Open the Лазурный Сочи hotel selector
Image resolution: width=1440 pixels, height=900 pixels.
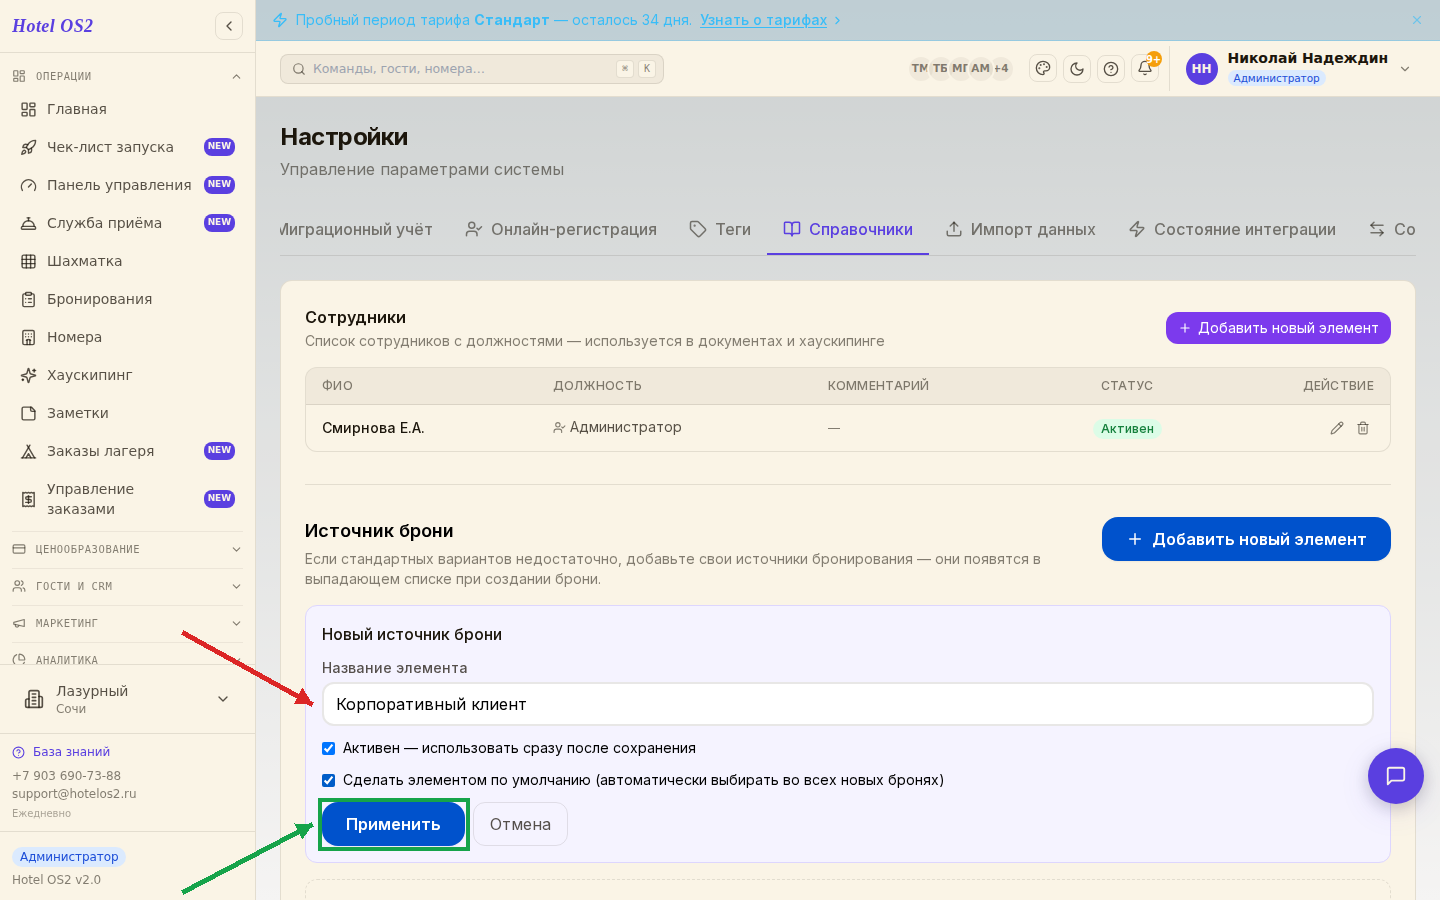point(128,699)
